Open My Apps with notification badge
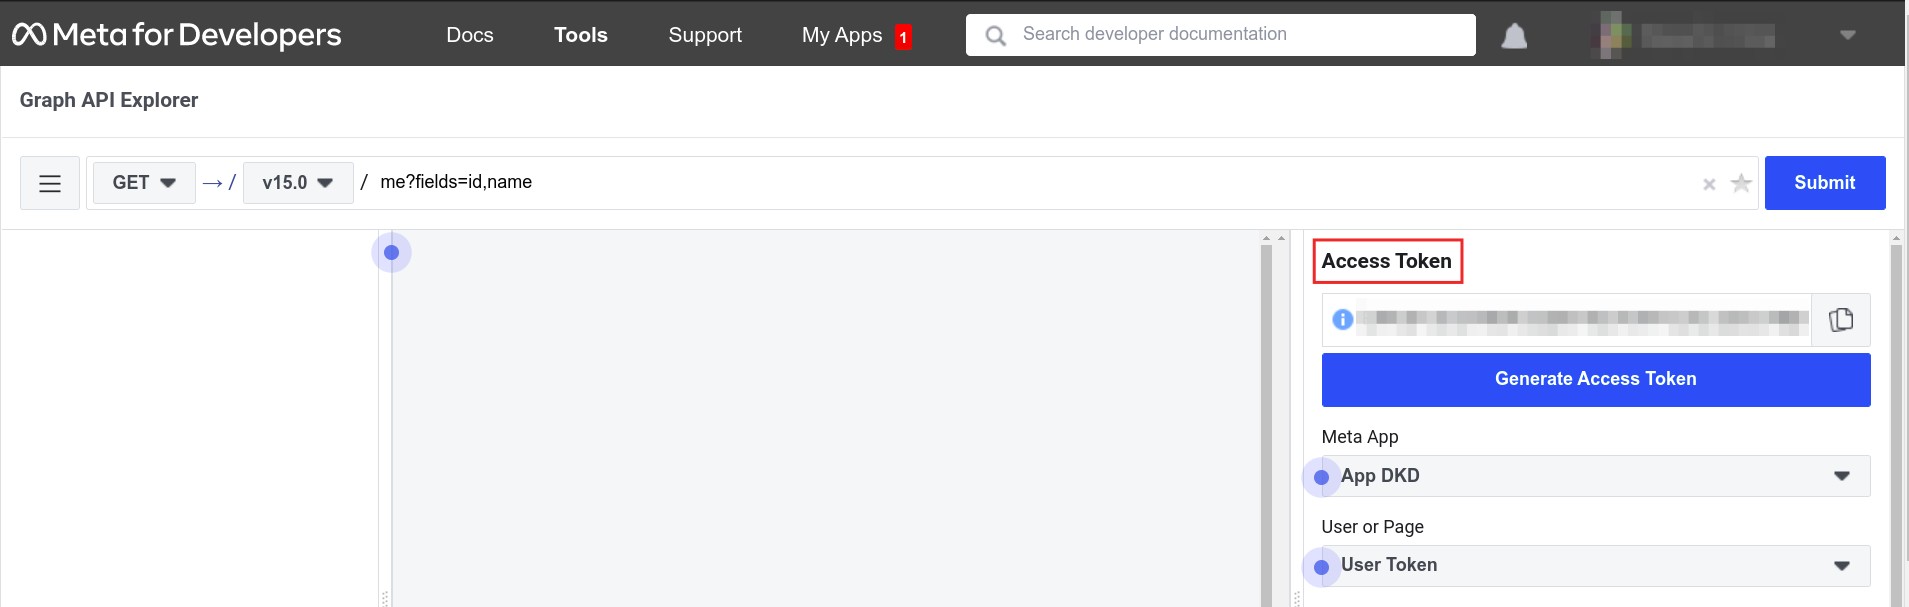 point(843,34)
